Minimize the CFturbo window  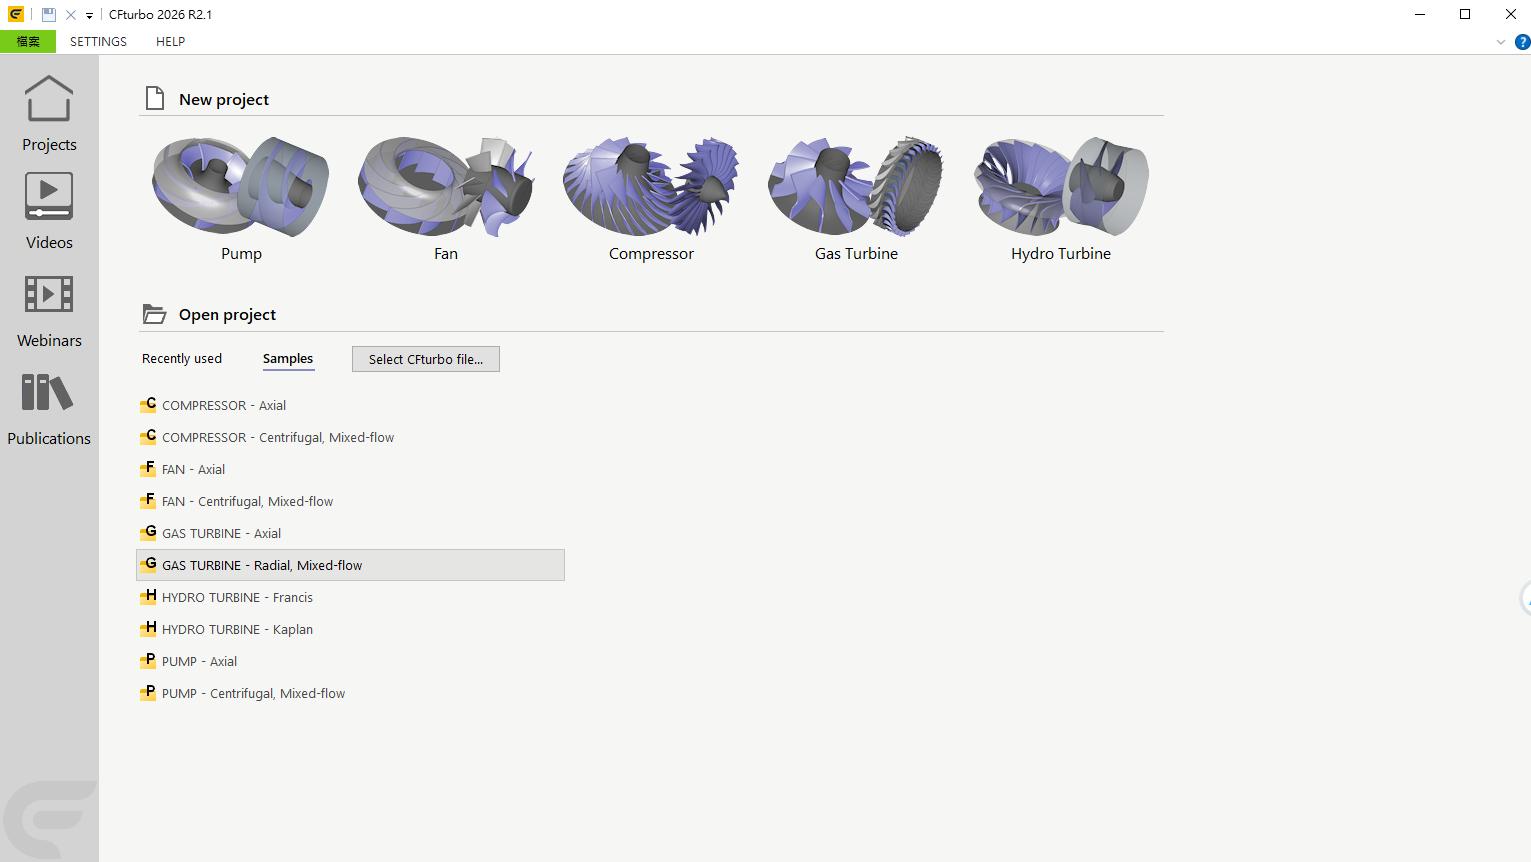pos(1420,14)
